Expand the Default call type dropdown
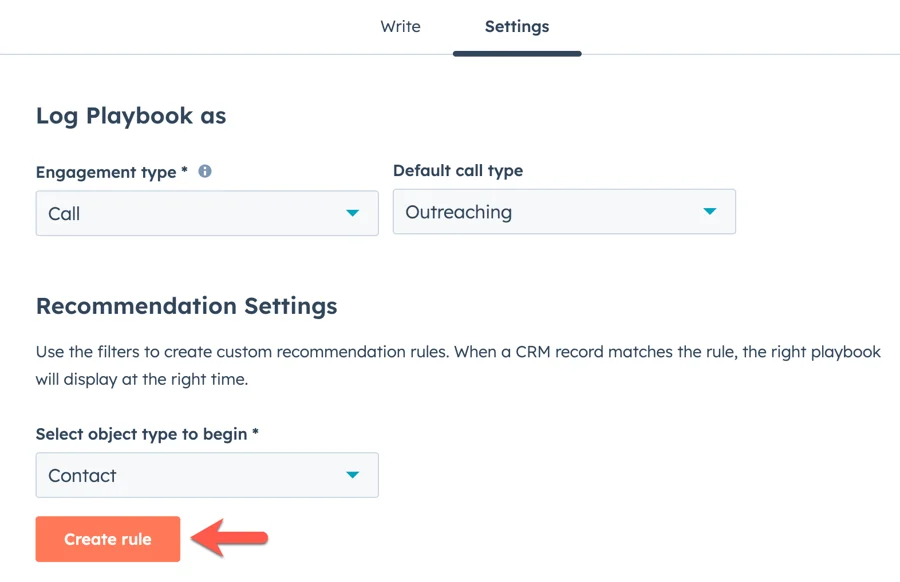 tap(563, 212)
